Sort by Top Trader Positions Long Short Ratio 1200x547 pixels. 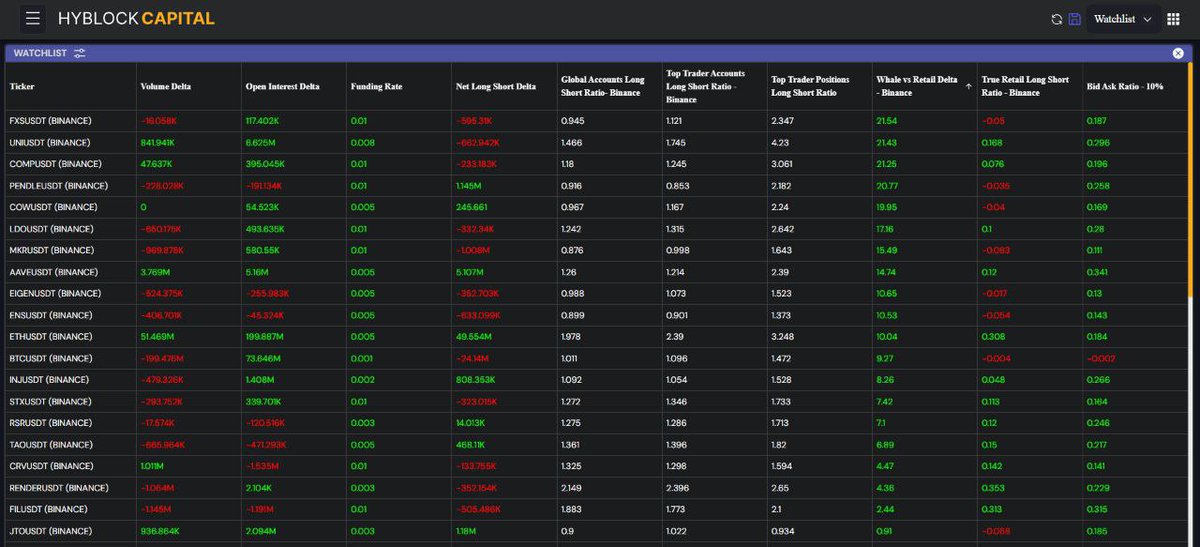(x=810, y=86)
